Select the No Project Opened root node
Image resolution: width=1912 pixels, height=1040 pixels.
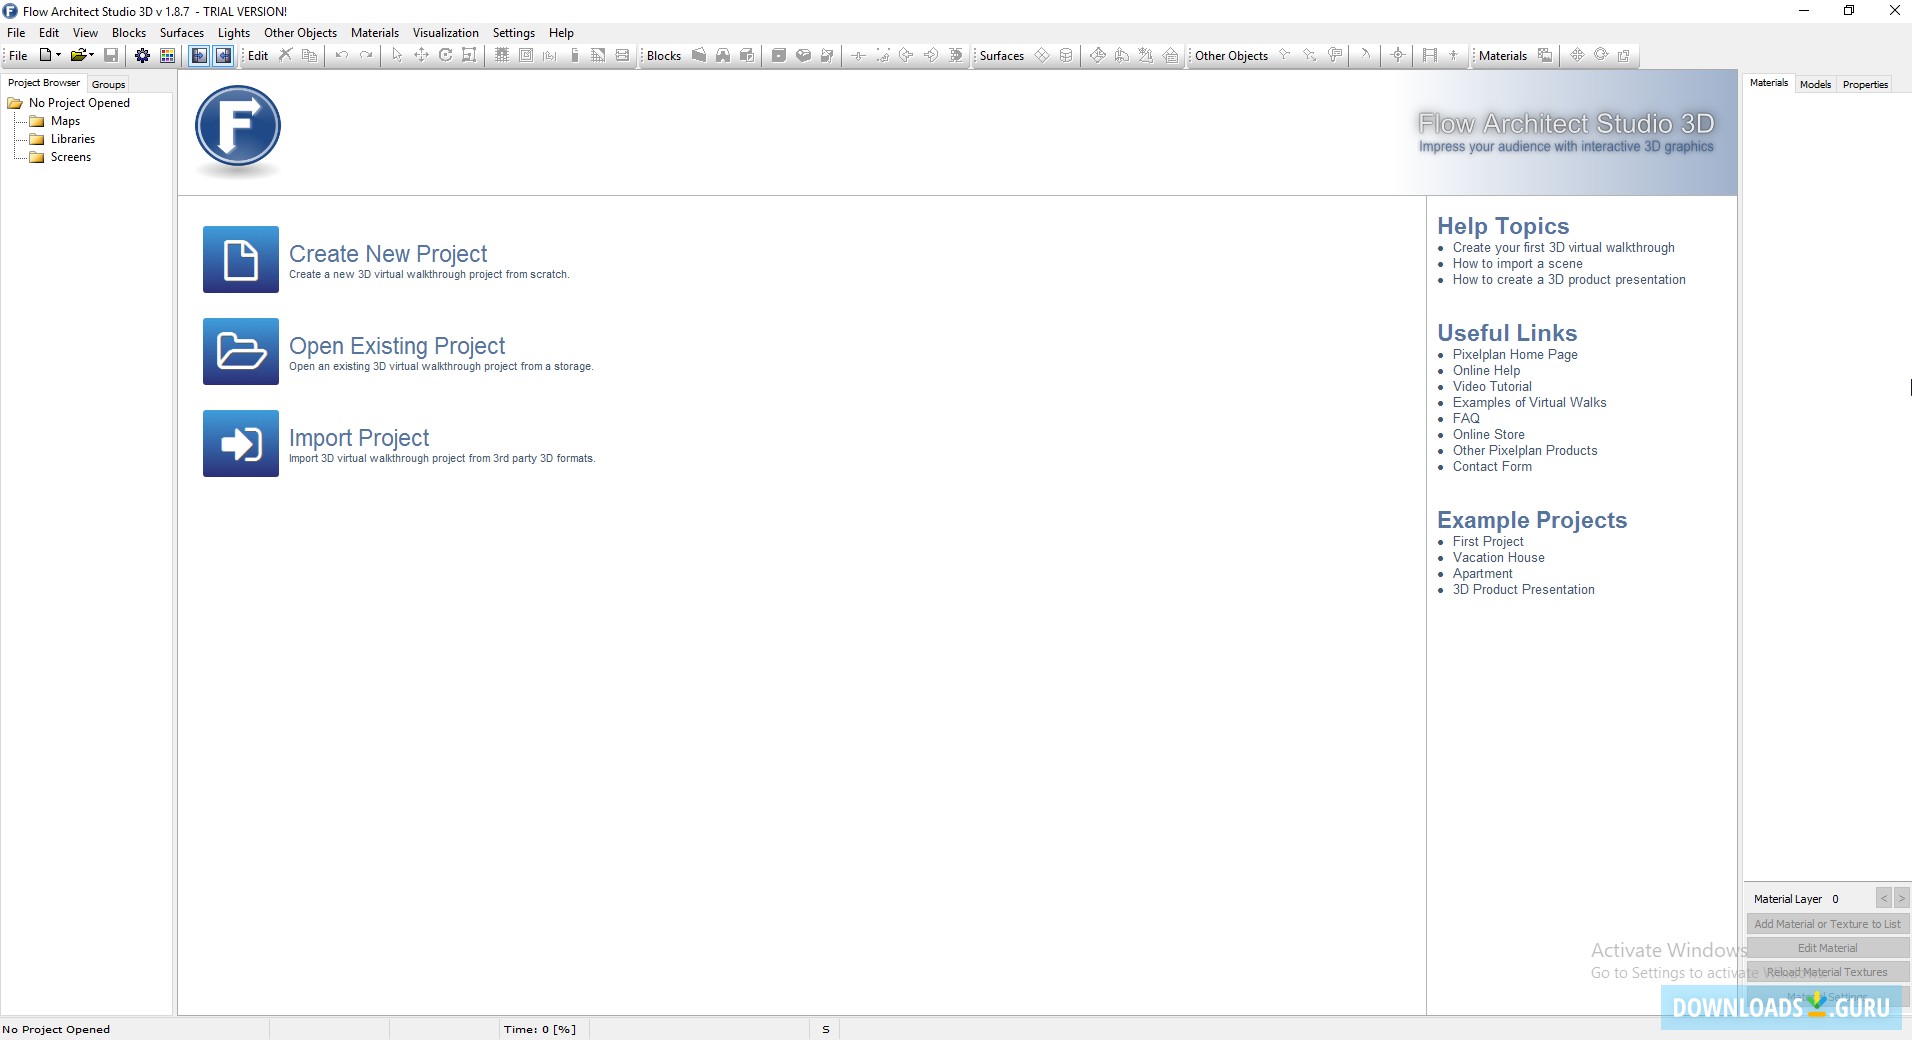(x=79, y=103)
